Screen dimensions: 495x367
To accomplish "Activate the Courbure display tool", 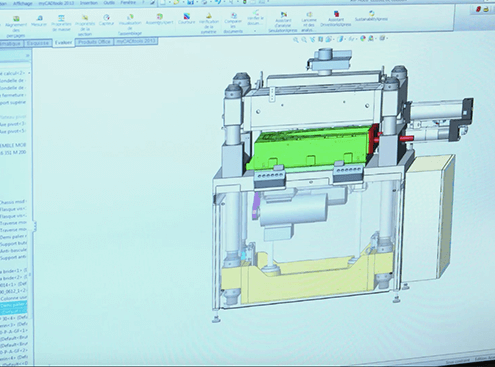I will pos(186,19).
